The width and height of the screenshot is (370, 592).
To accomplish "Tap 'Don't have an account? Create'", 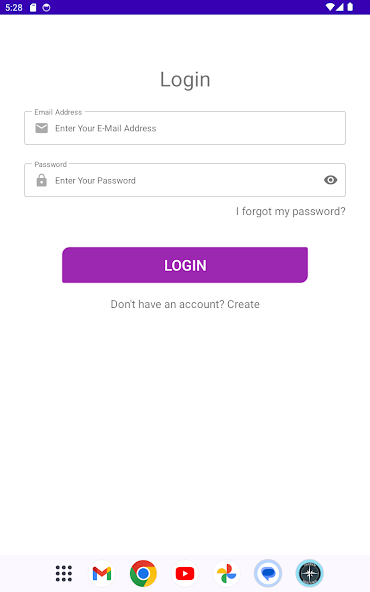I will (185, 304).
